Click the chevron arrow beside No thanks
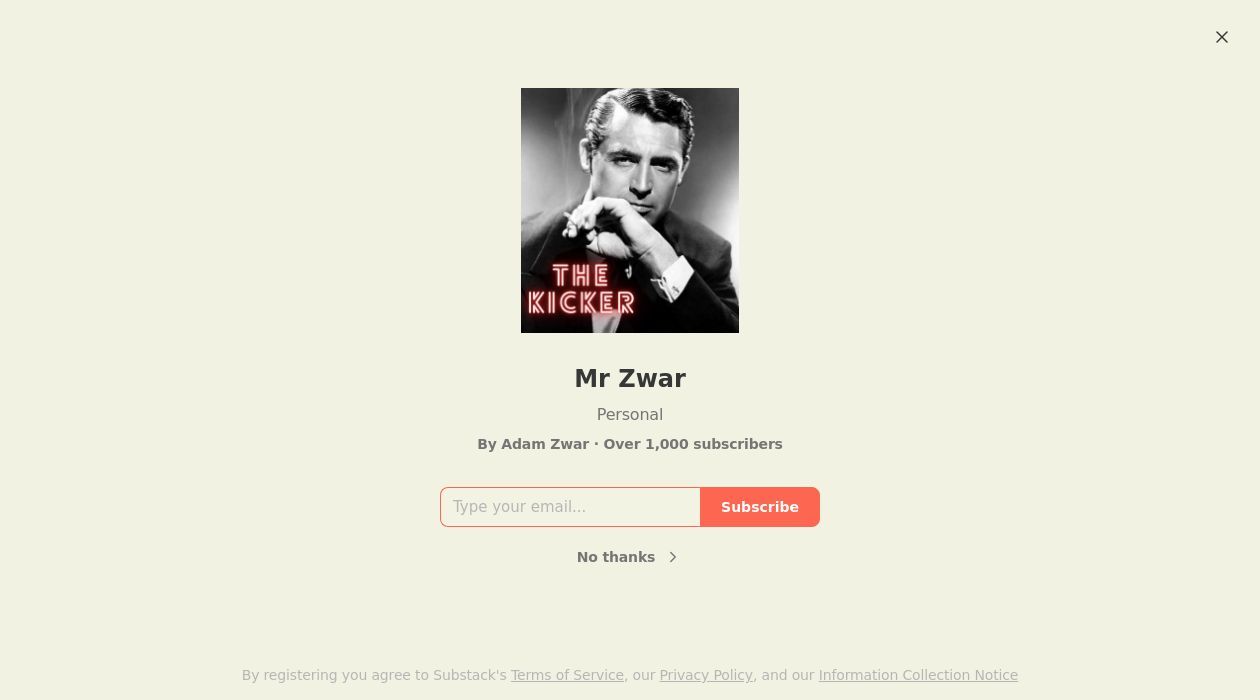This screenshot has height=700, width=1260. 673,557
